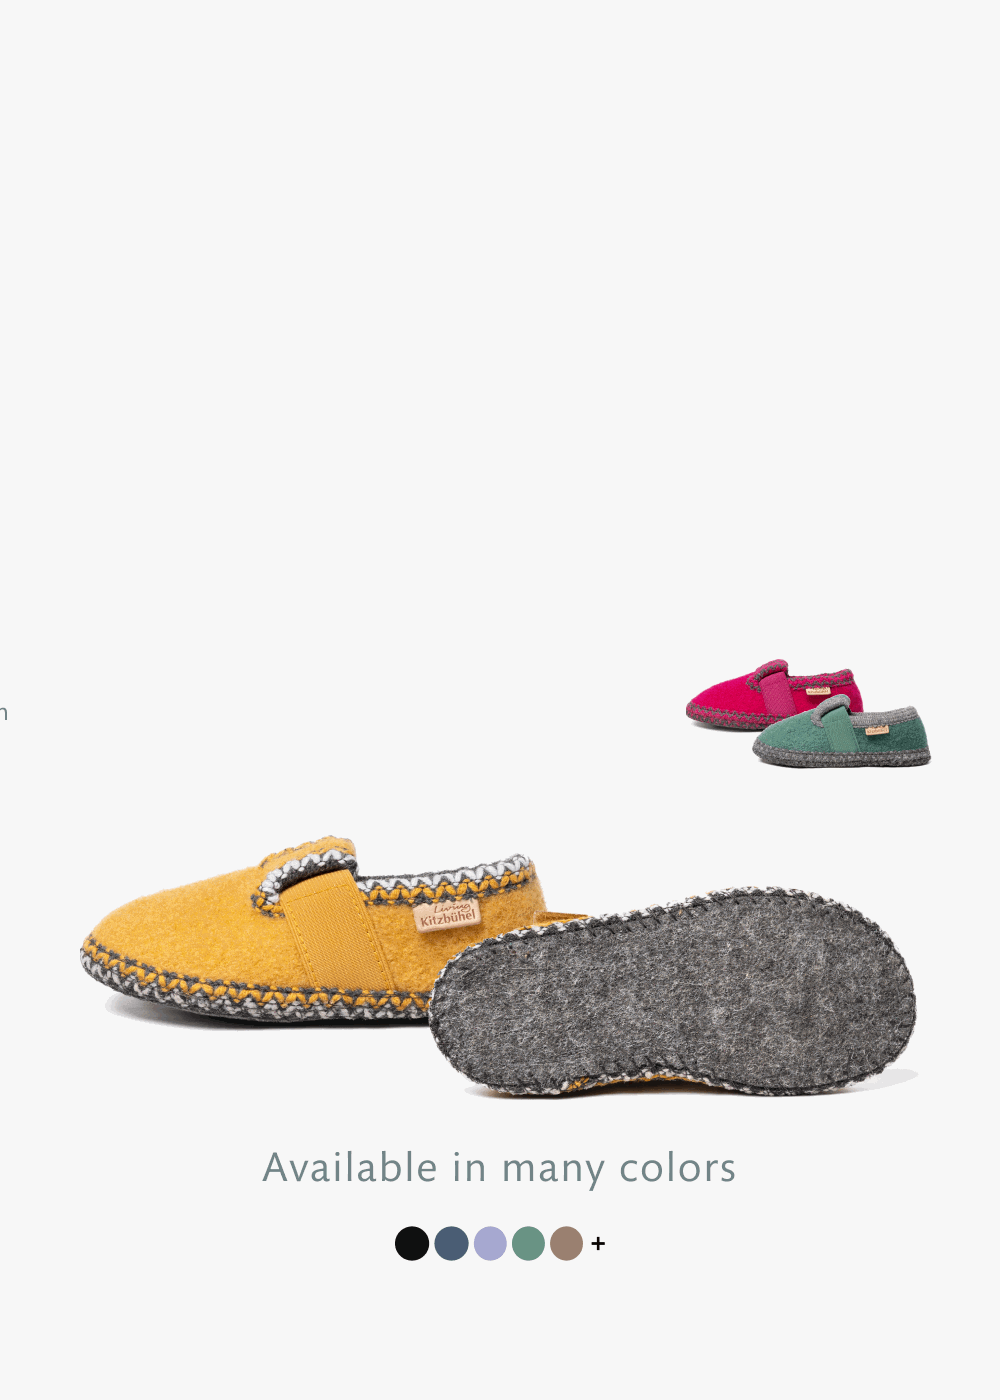This screenshot has width=1000, height=1400.
Task: Click the cut-off text at left edge
Action: point(3,713)
